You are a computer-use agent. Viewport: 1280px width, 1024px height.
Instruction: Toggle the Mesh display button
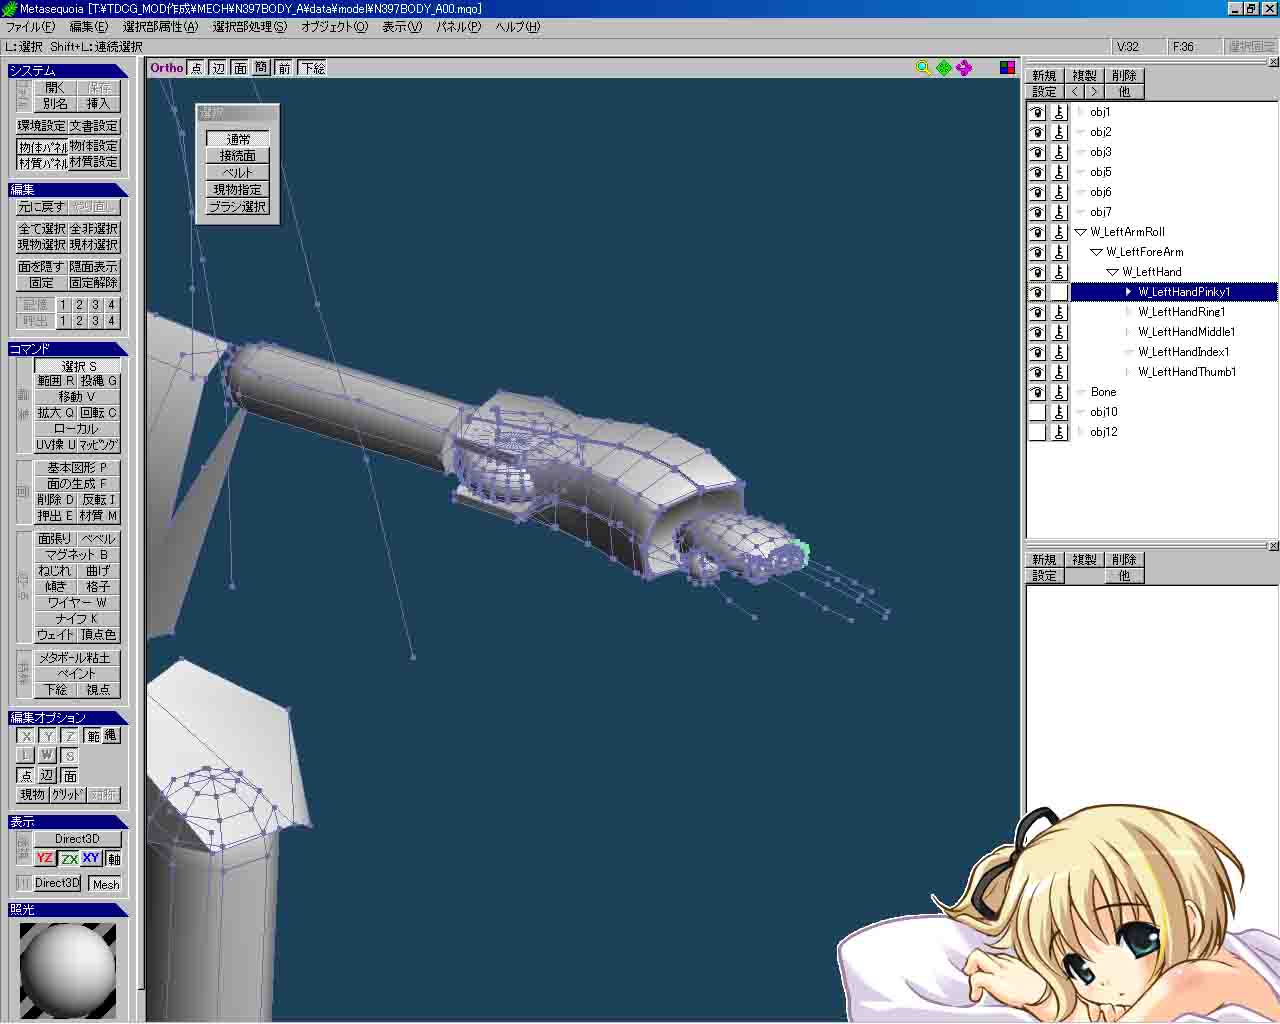[105, 884]
